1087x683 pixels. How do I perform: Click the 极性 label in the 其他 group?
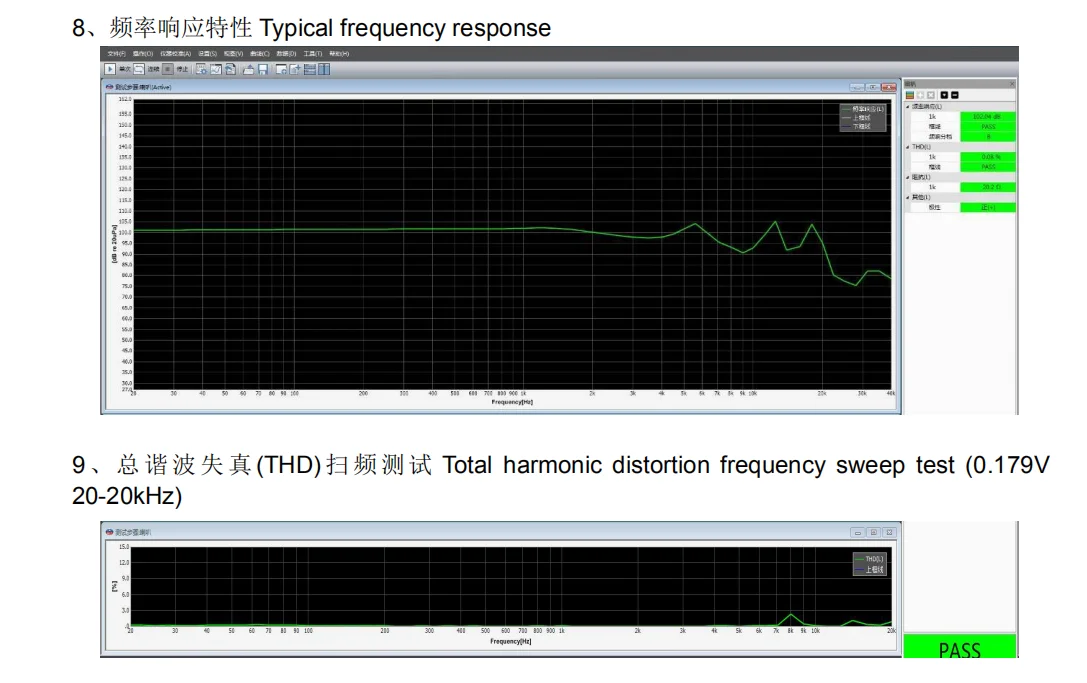934,207
